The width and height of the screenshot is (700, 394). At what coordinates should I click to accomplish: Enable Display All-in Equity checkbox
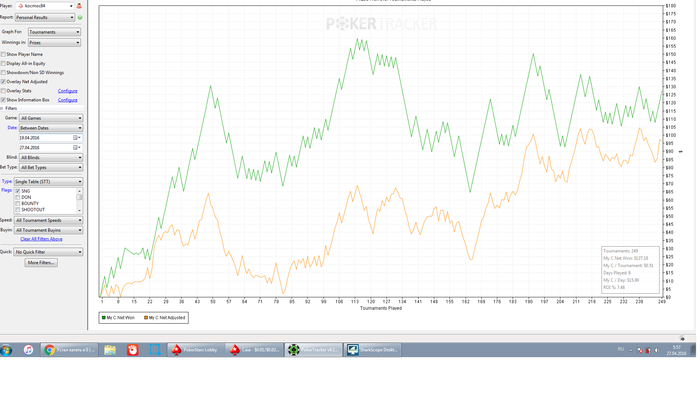[4, 64]
